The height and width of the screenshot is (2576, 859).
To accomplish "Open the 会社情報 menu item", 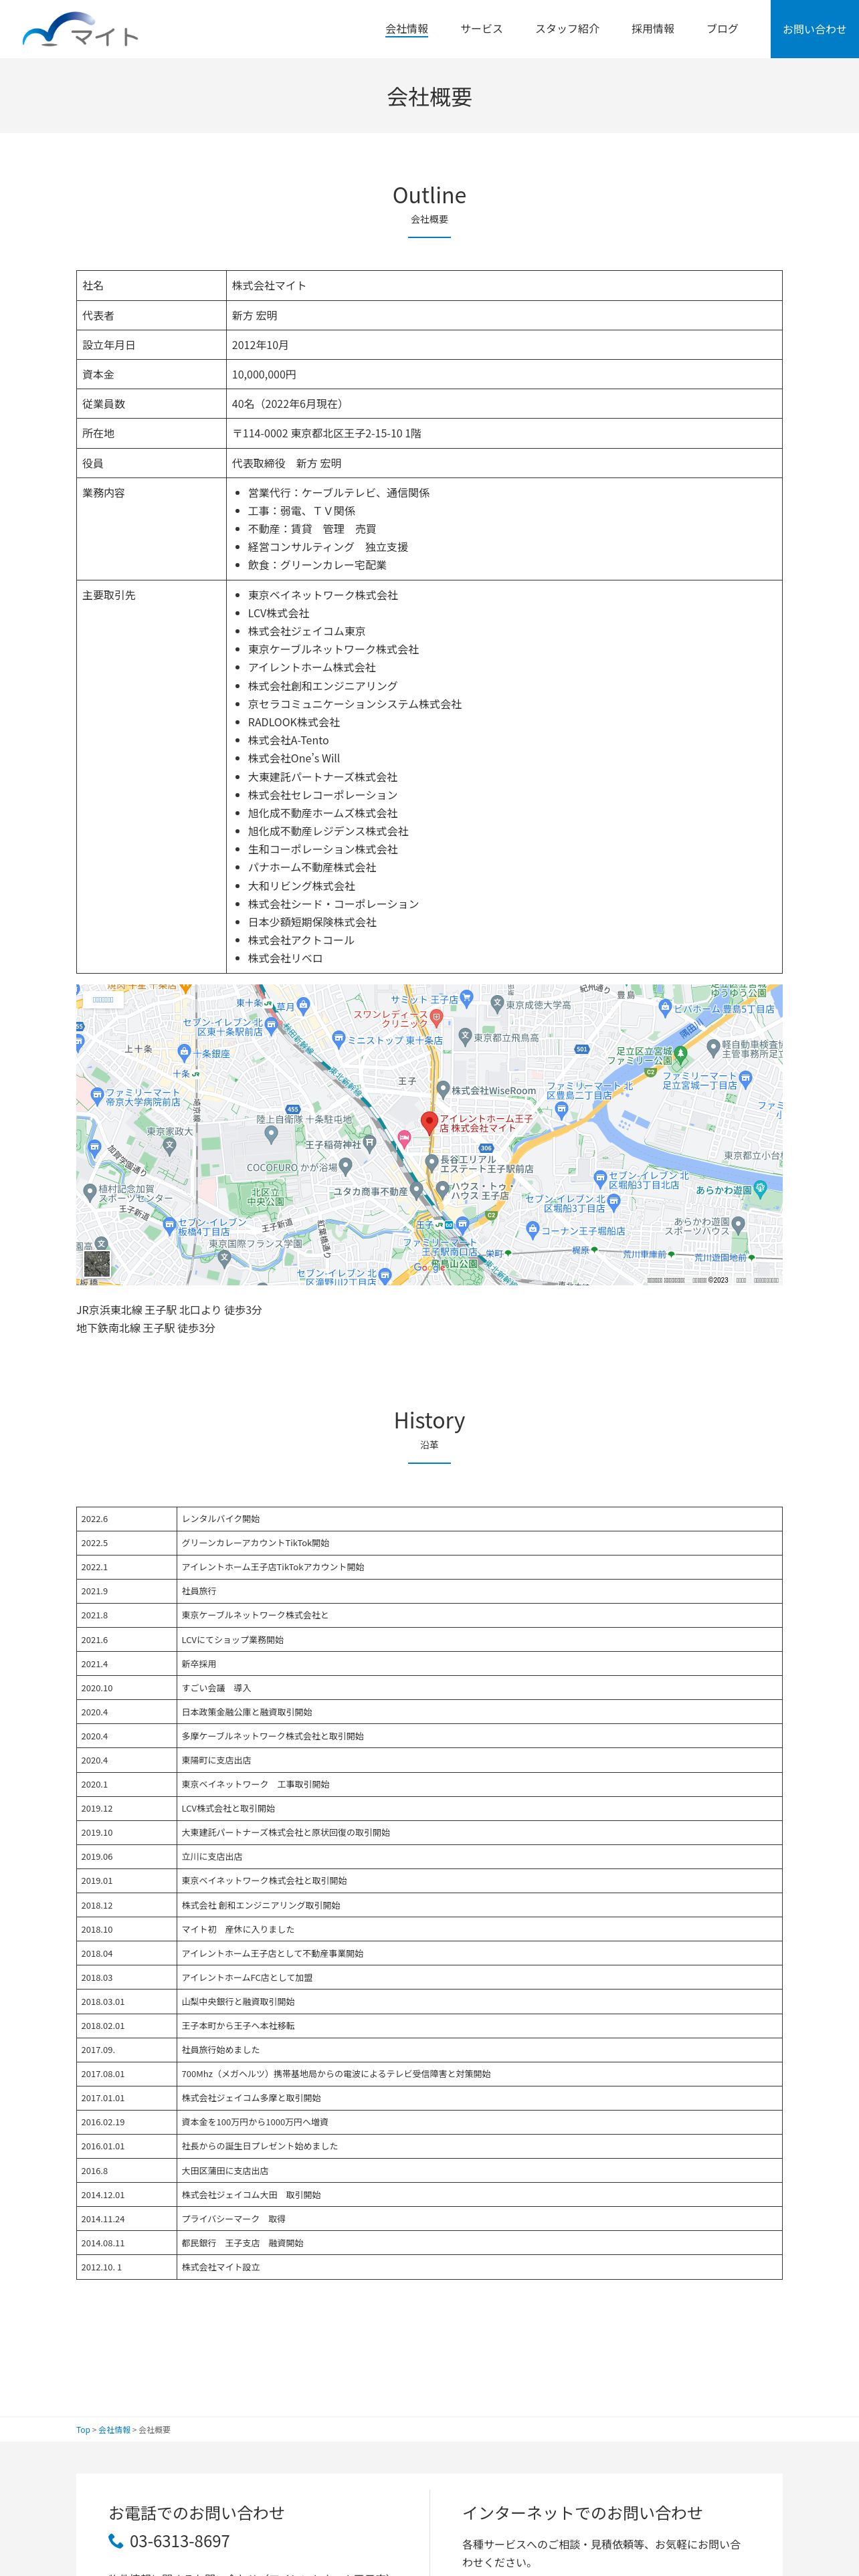I will point(406,29).
